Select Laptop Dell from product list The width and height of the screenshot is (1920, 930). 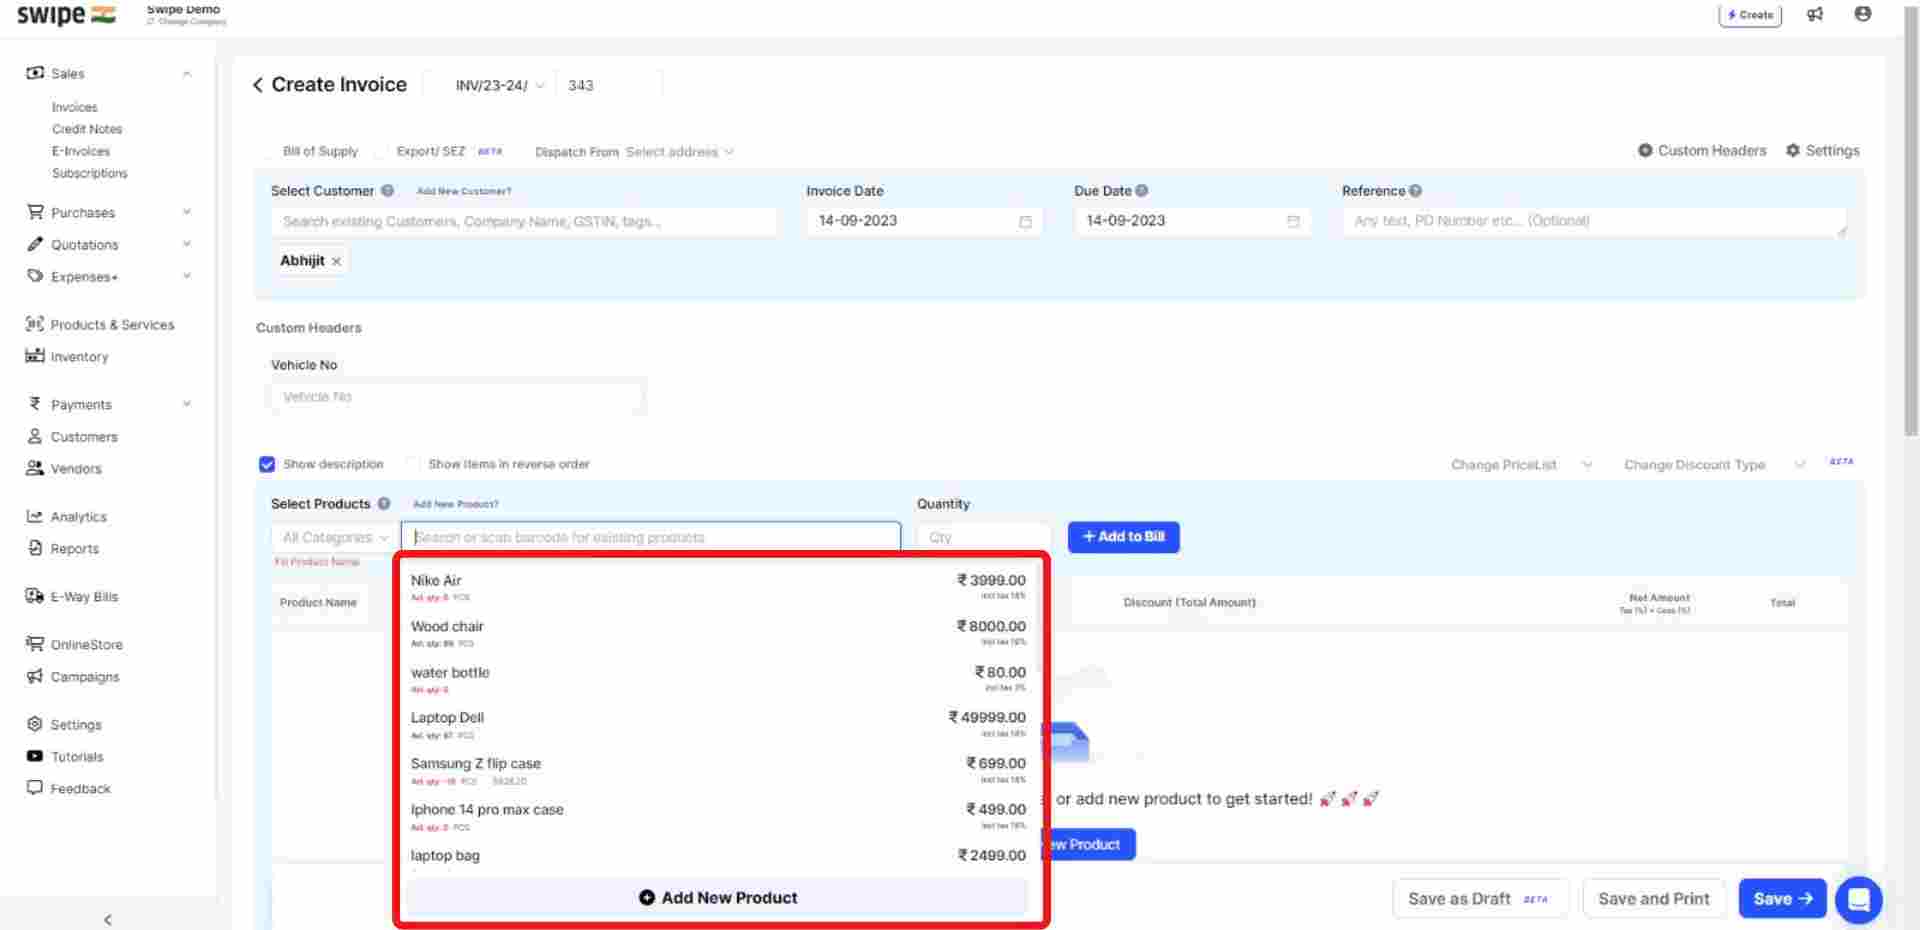point(718,723)
